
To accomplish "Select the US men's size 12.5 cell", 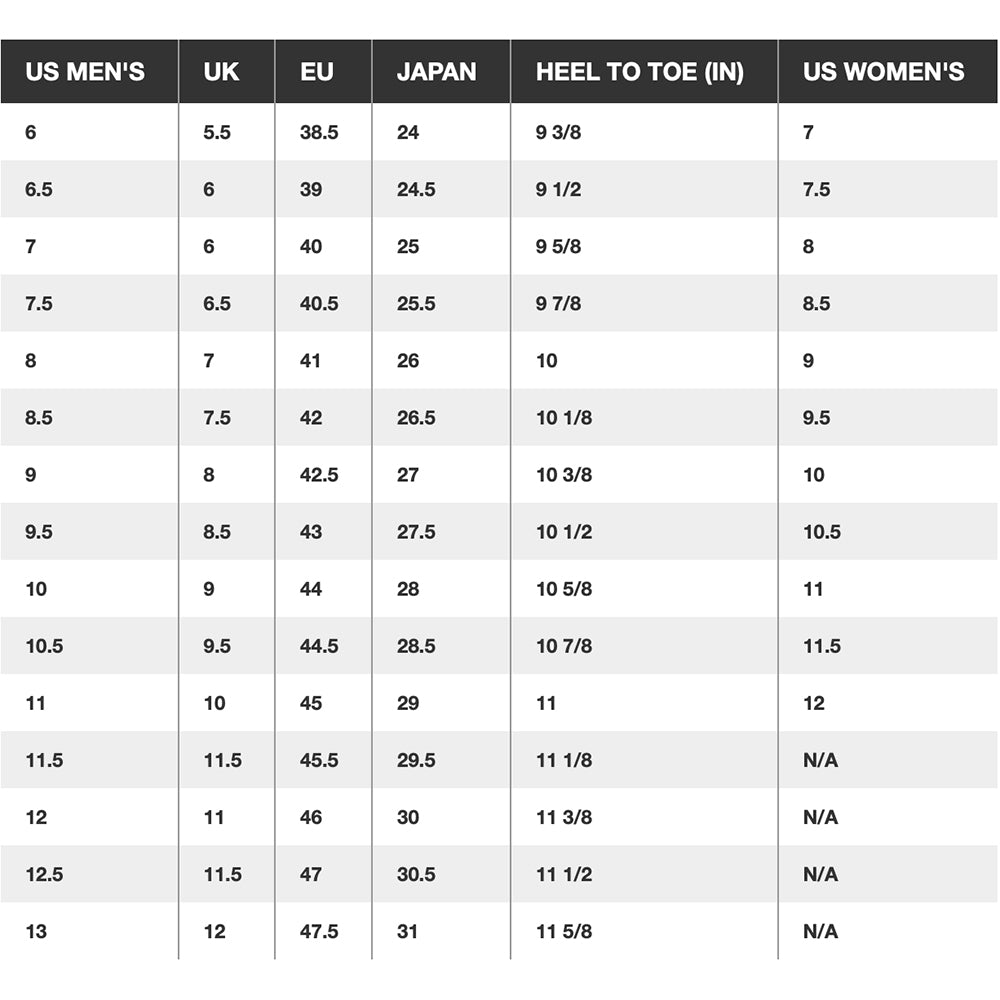I will tap(44, 874).
